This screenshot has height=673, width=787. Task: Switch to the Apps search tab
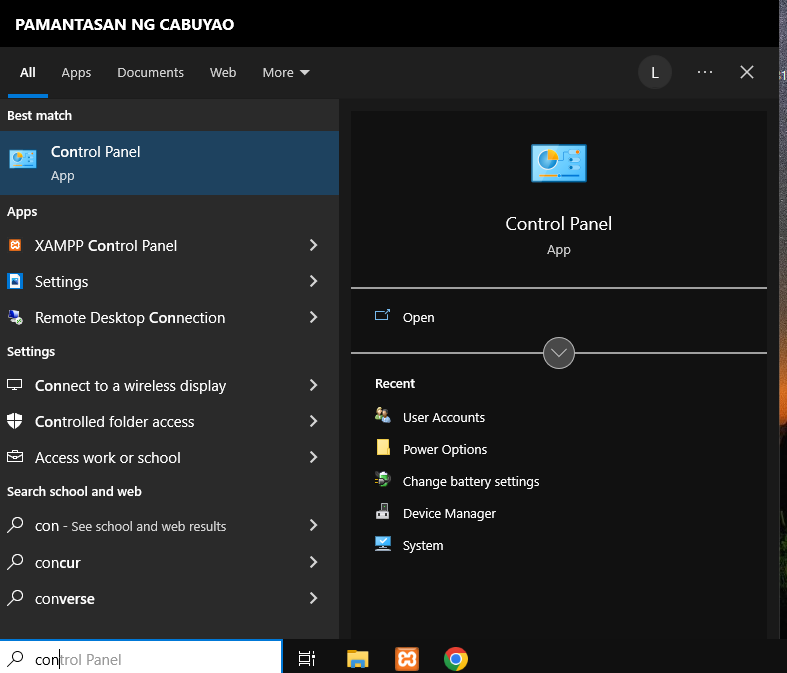(x=76, y=73)
